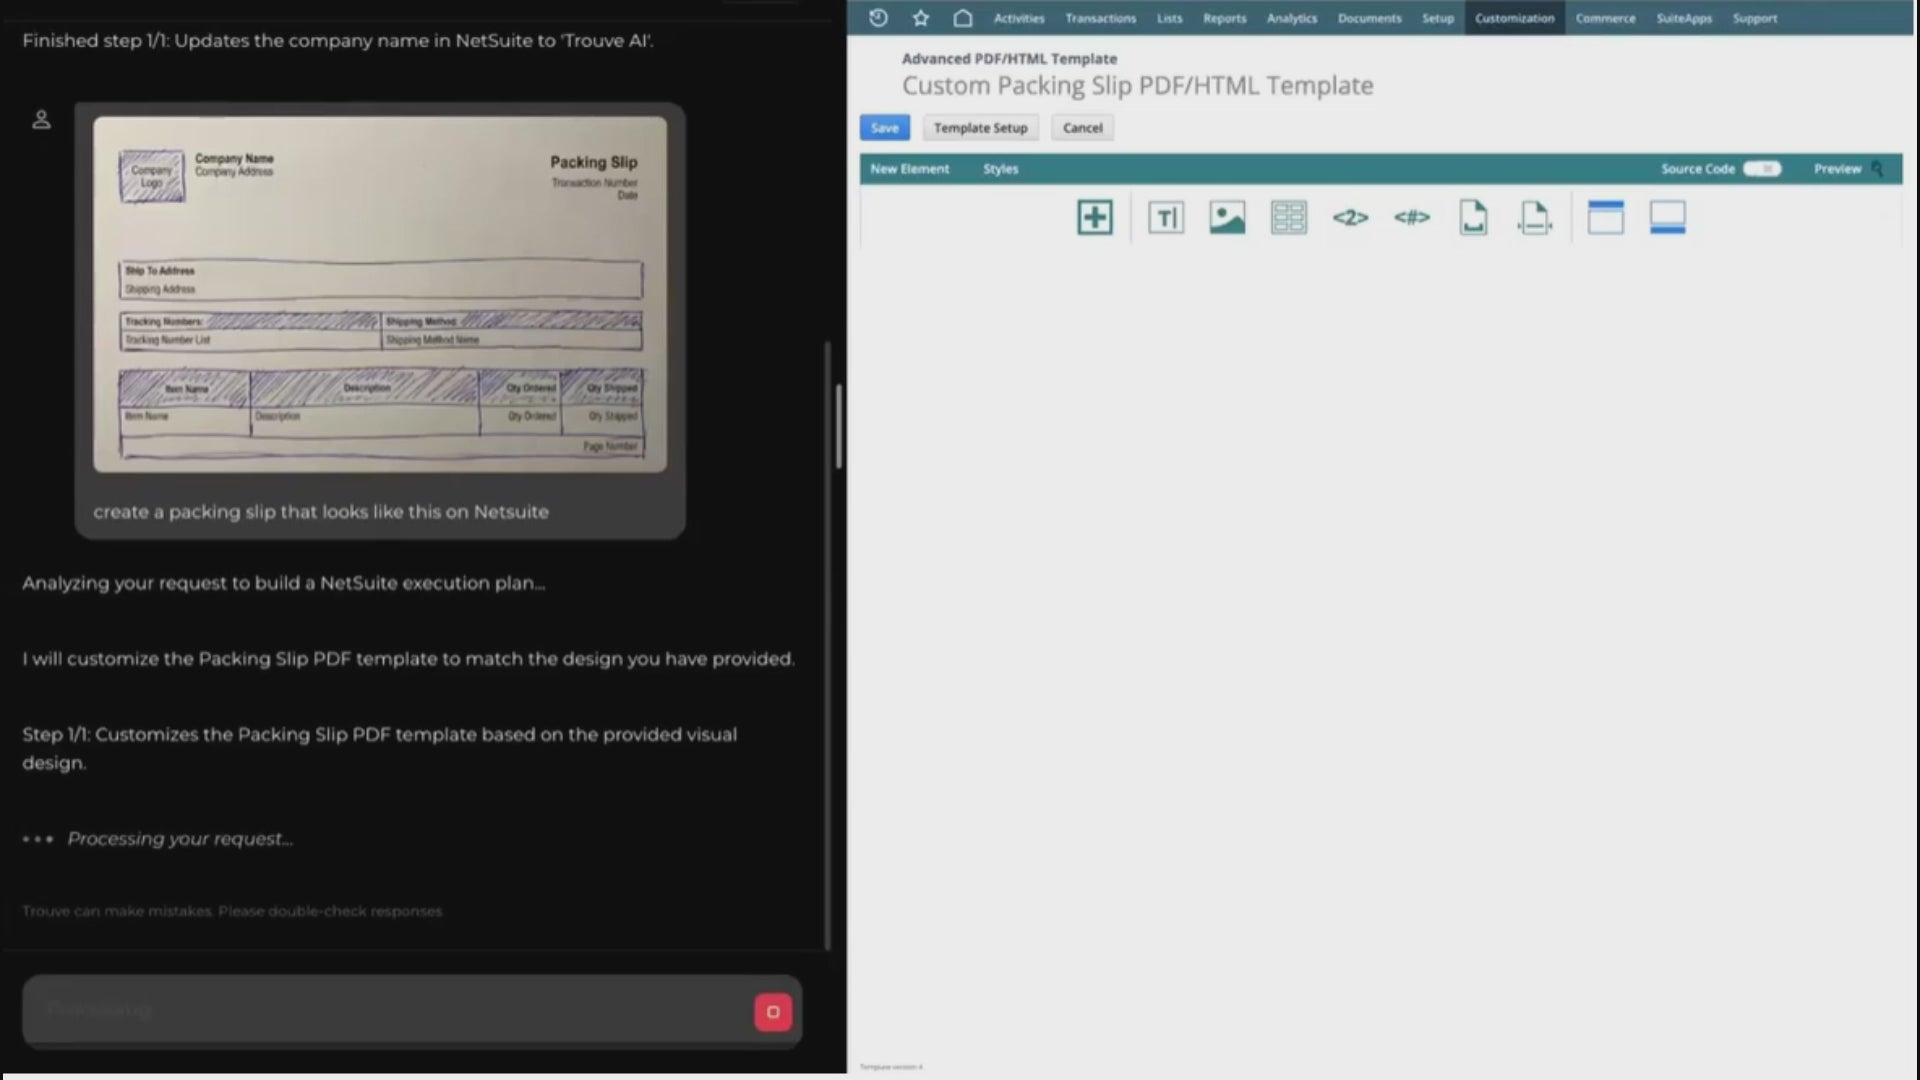Insert total pages <#> element

pos(1412,217)
